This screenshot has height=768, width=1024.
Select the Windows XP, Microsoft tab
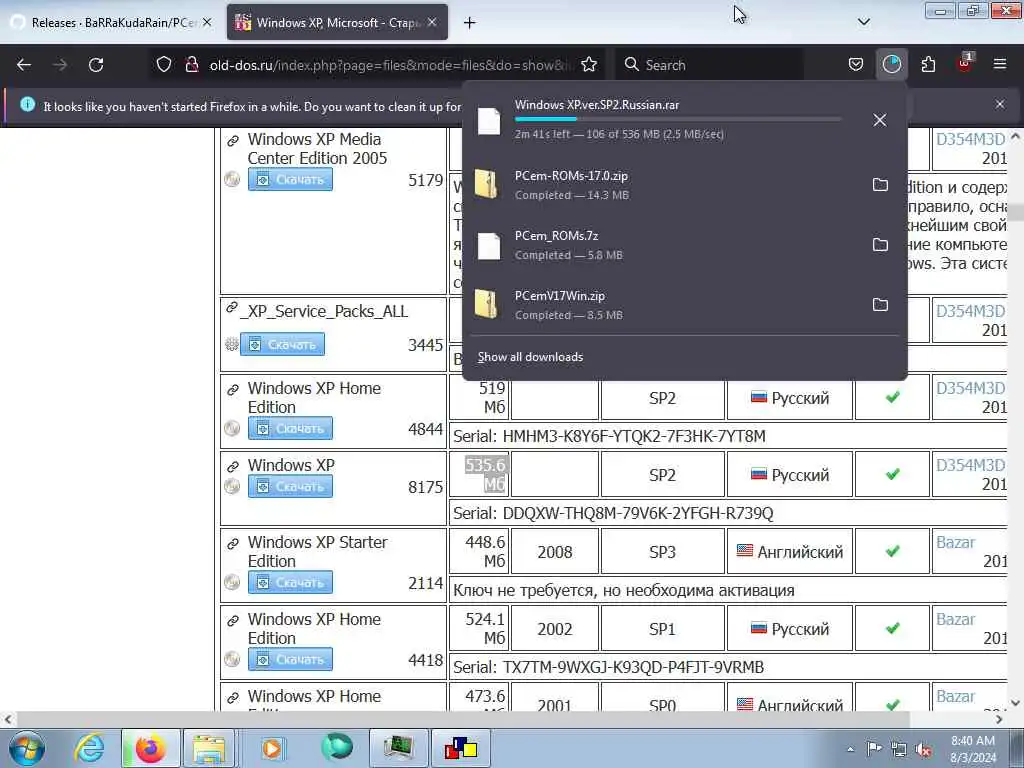point(337,23)
